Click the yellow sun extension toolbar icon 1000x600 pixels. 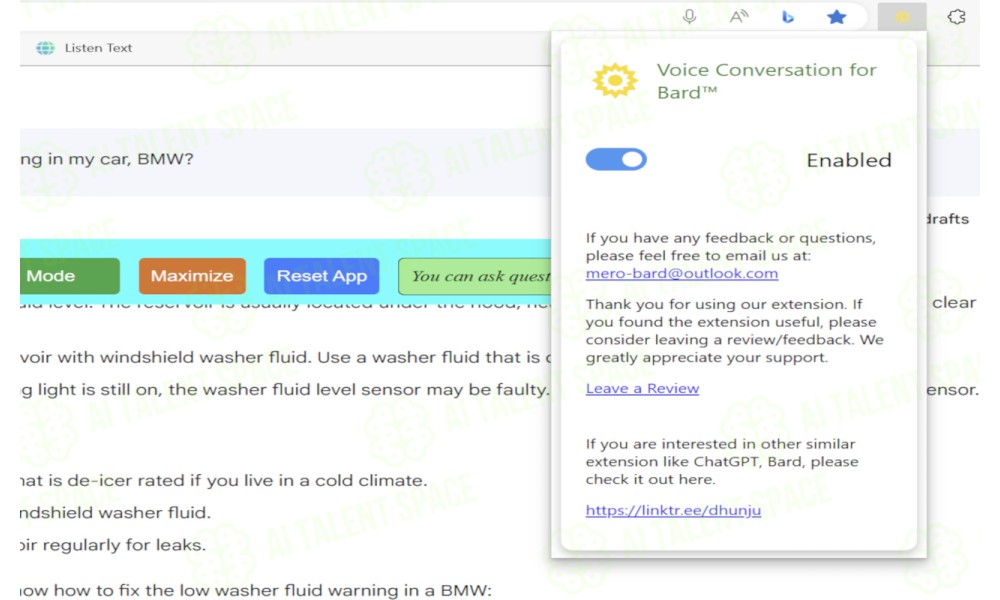(902, 17)
